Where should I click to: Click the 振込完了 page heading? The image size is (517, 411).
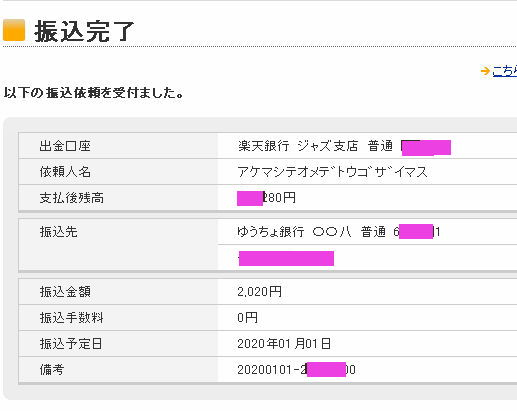(x=84, y=31)
